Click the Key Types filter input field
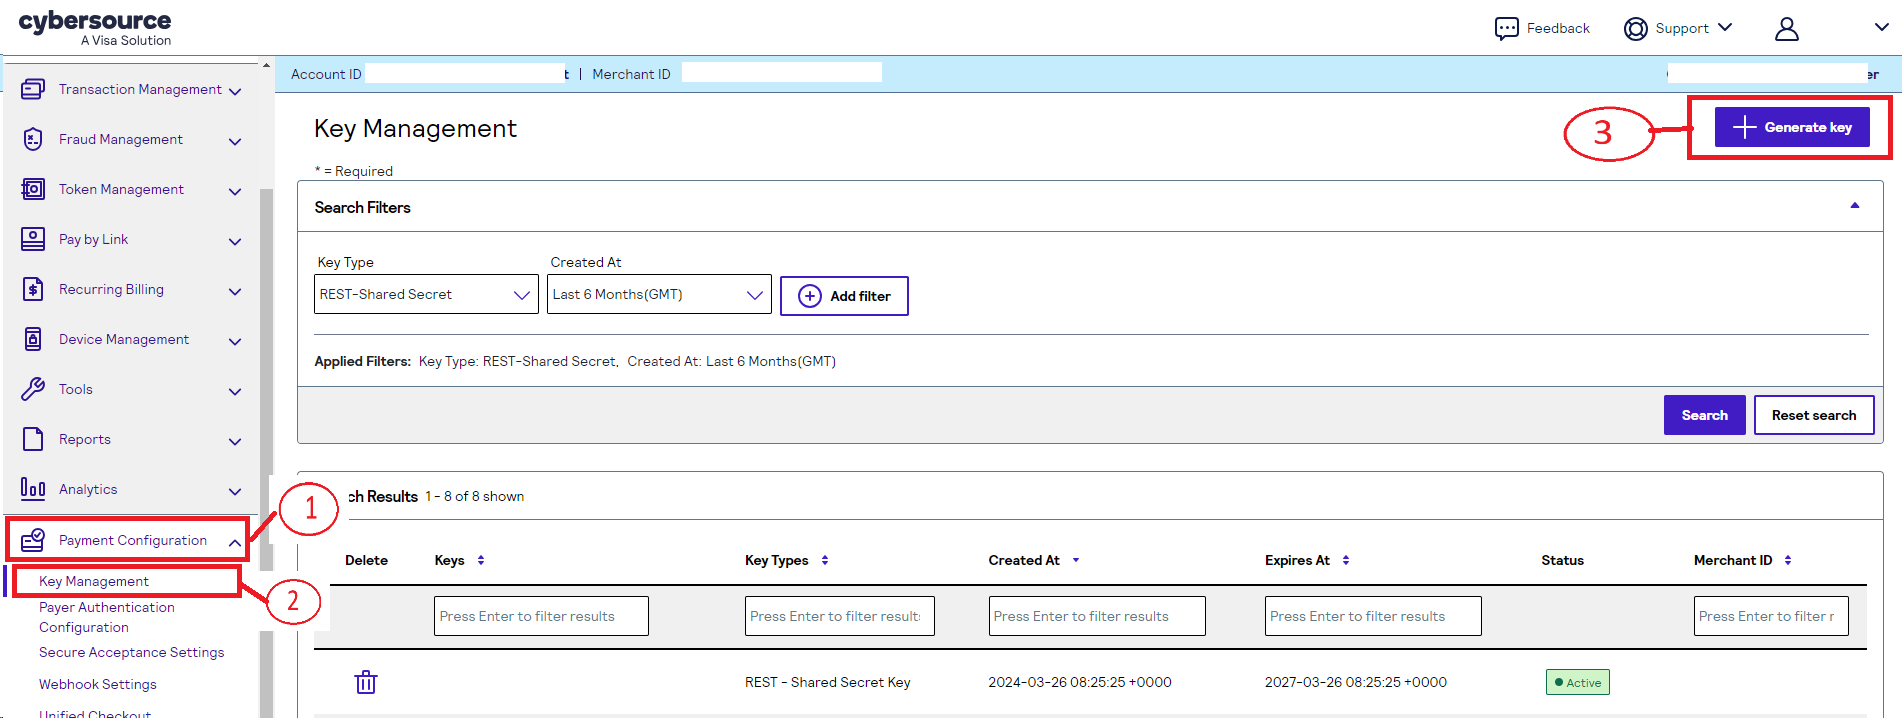 840,616
